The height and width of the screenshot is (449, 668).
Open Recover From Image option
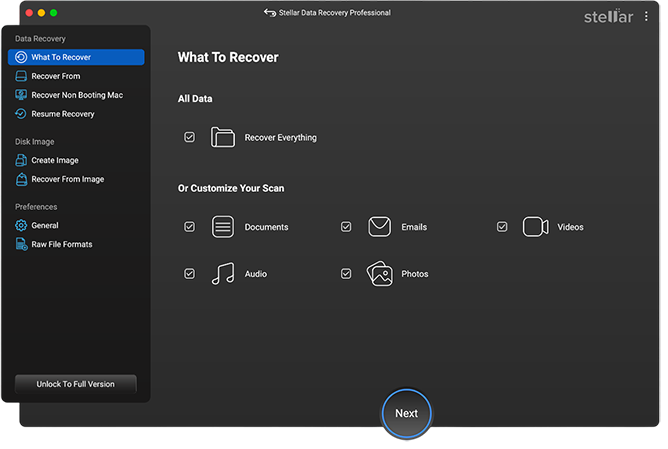click(x=76, y=179)
